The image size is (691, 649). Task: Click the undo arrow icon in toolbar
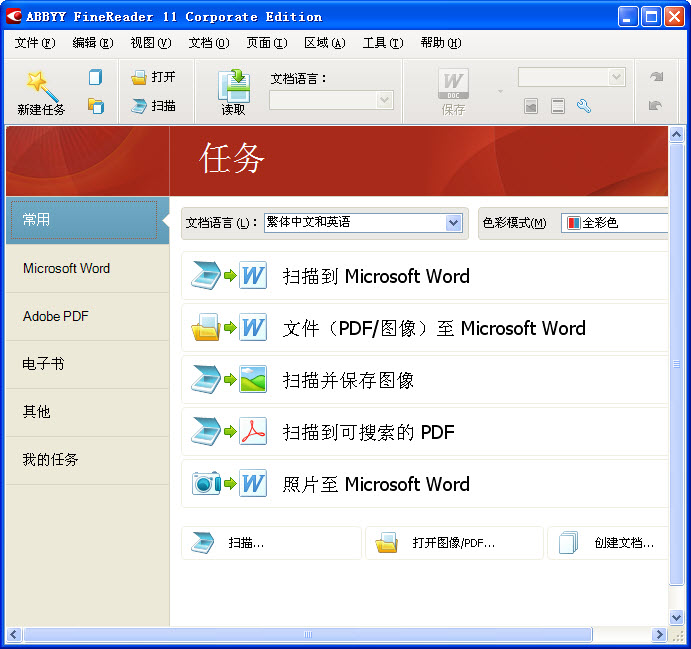coord(655,106)
